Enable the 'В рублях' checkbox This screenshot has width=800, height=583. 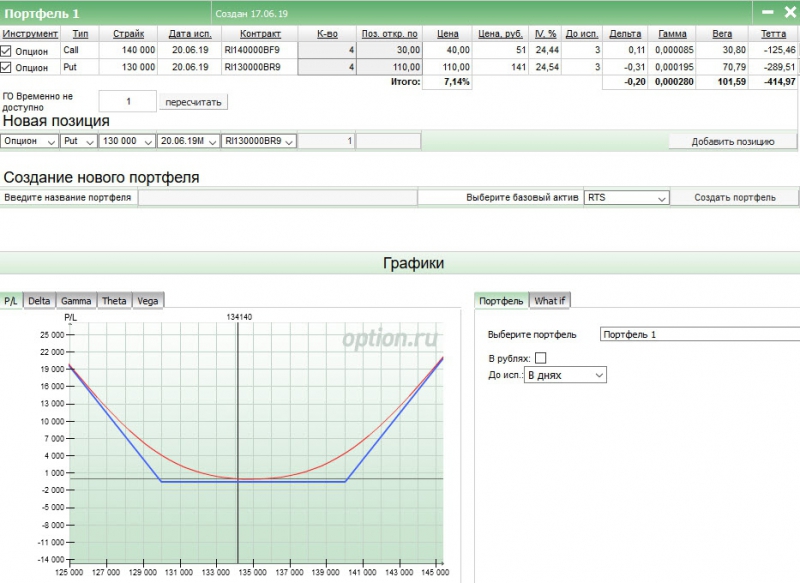pyautogui.click(x=541, y=357)
